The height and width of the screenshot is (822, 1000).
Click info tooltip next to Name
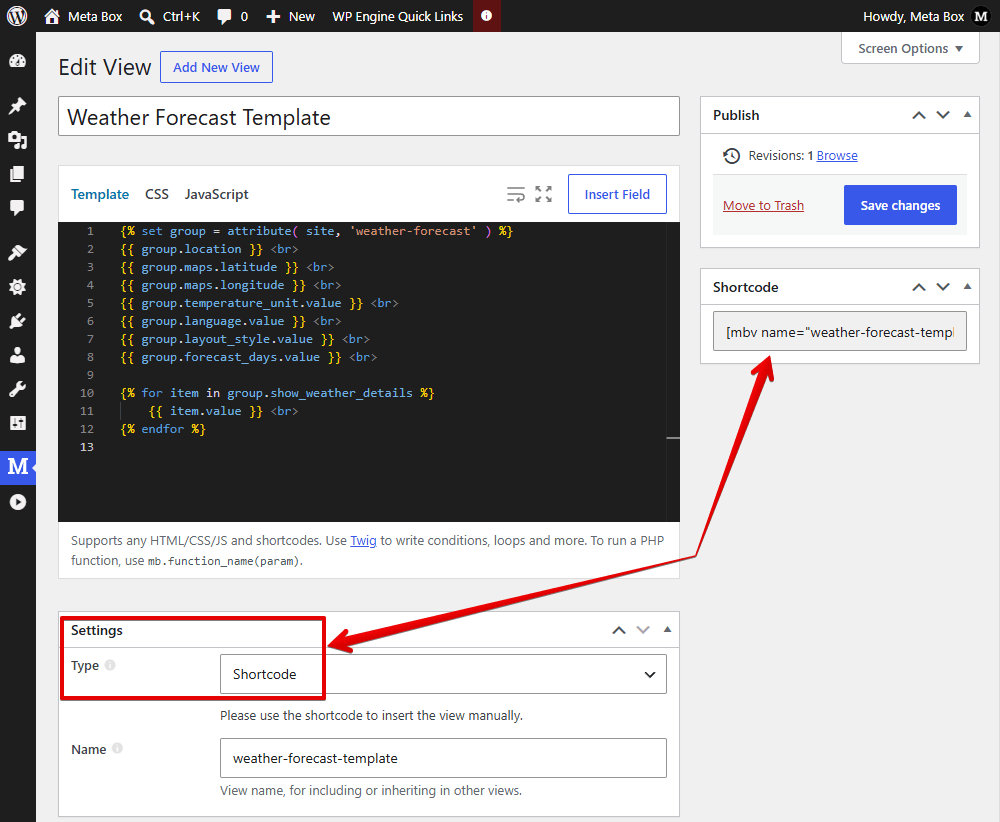pyautogui.click(x=117, y=749)
